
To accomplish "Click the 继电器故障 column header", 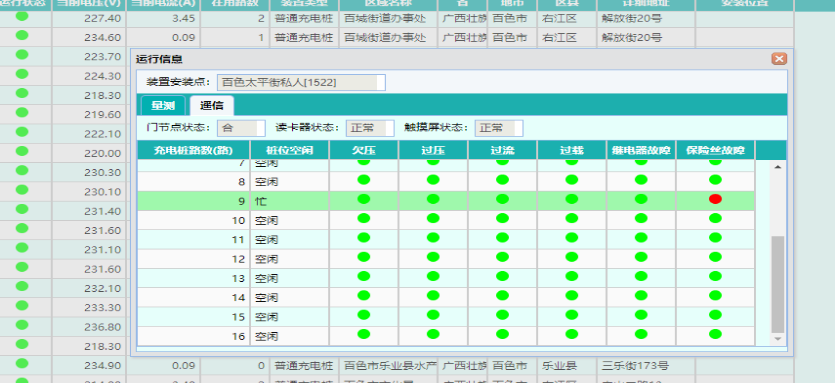I will pyautogui.click(x=641, y=150).
